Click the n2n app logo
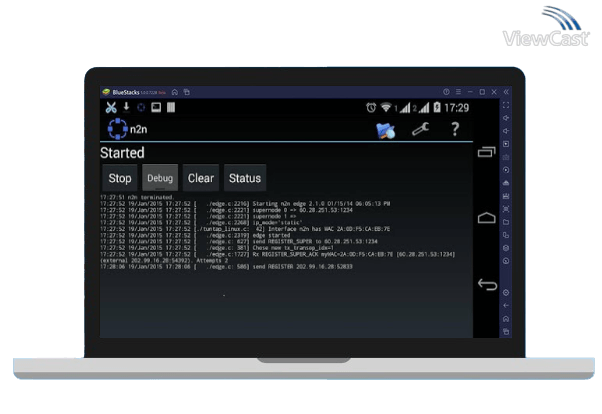602x414 pixels. [x=116, y=129]
